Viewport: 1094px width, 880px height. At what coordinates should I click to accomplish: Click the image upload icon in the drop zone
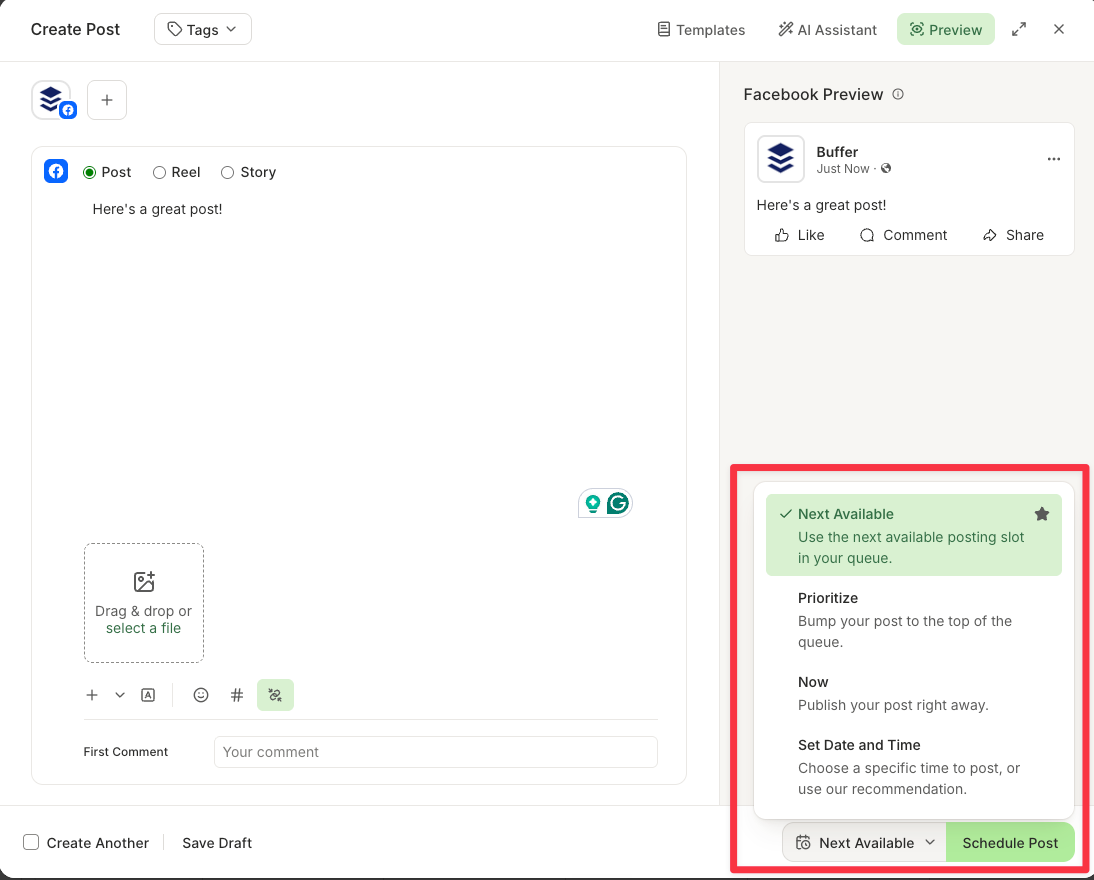pyautogui.click(x=144, y=581)
